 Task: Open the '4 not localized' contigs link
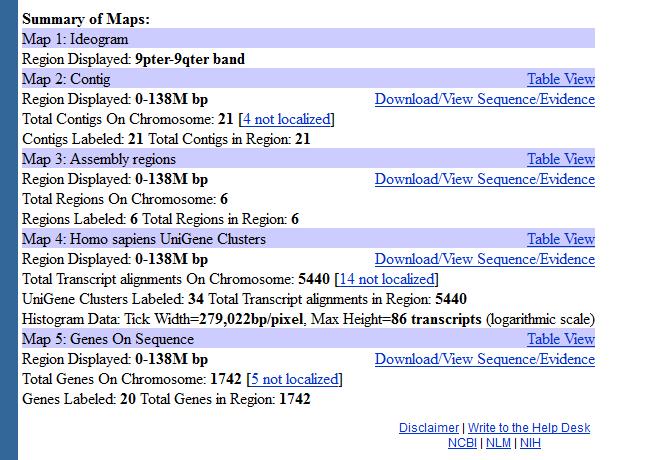(x=286, y=119)
